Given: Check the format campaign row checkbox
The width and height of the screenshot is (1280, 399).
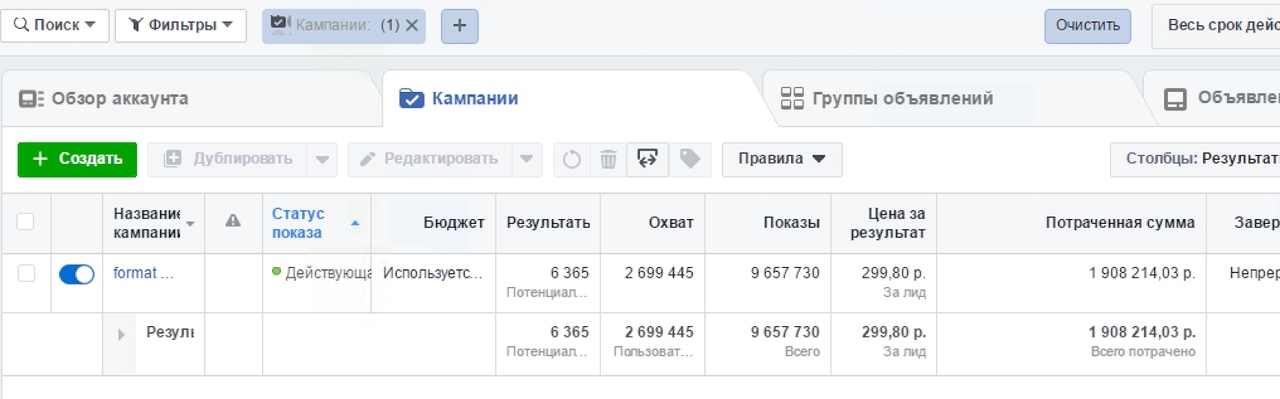Looking at the screenshot, I should tap(26, 274).
